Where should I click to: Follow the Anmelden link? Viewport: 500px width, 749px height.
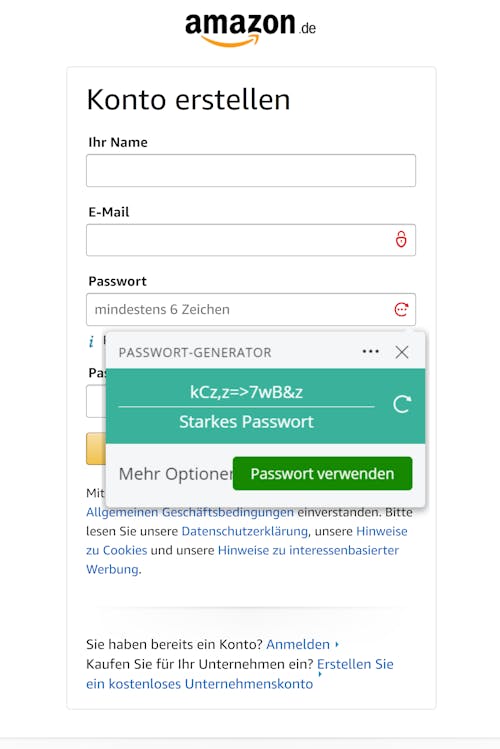pos(298,644)
